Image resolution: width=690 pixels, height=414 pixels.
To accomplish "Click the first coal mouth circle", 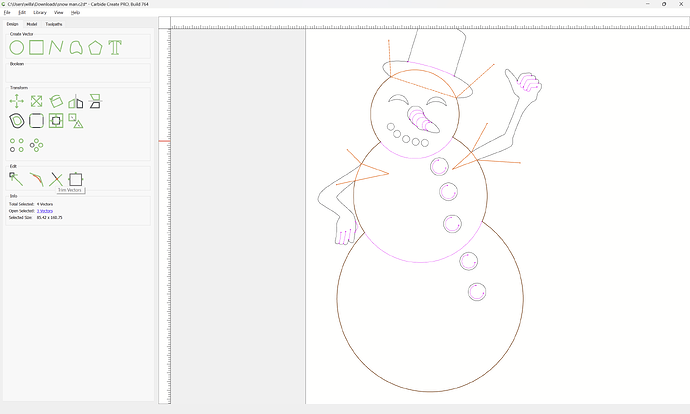I will [x=391, y=127].
